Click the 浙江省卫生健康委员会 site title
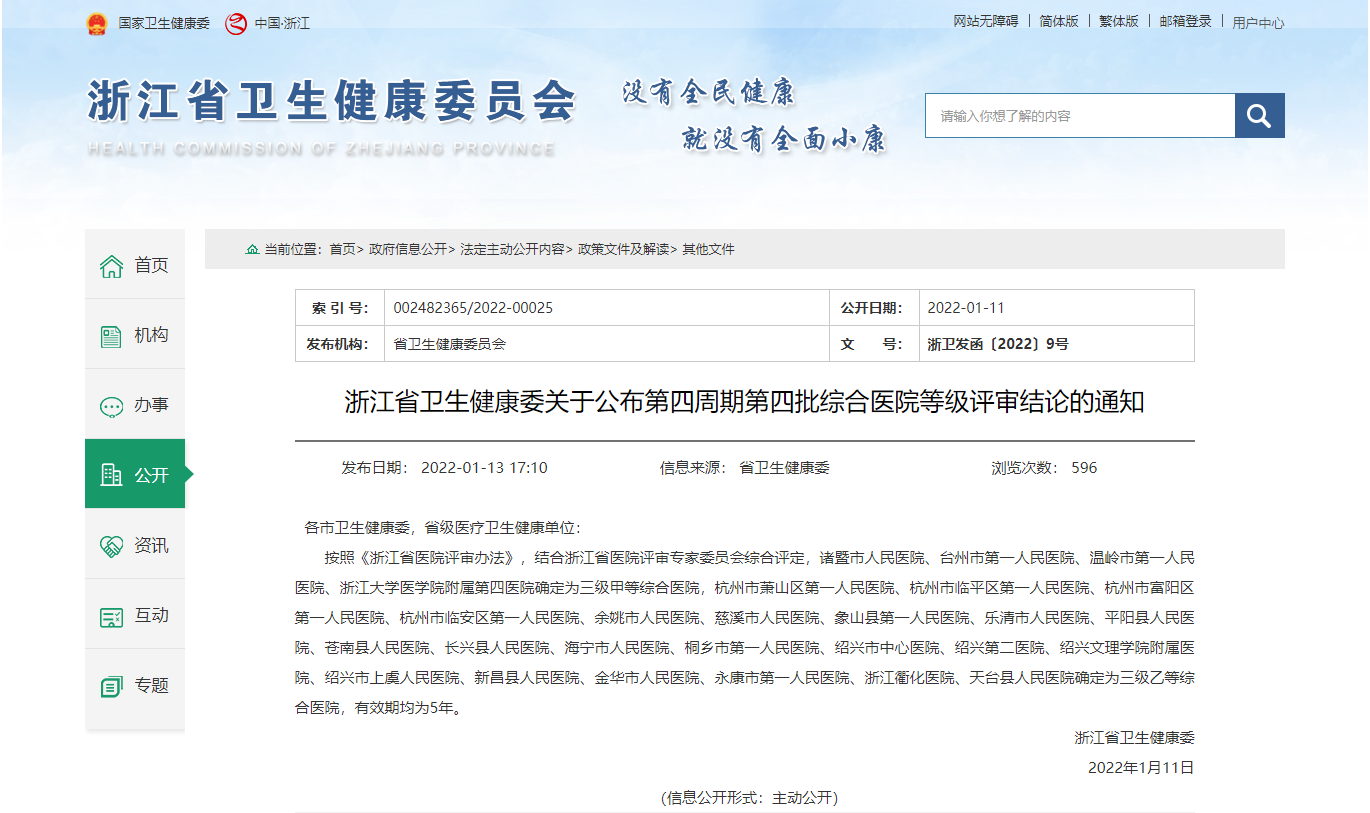The height and width of the screenshot is (813, 1370). 332,100
